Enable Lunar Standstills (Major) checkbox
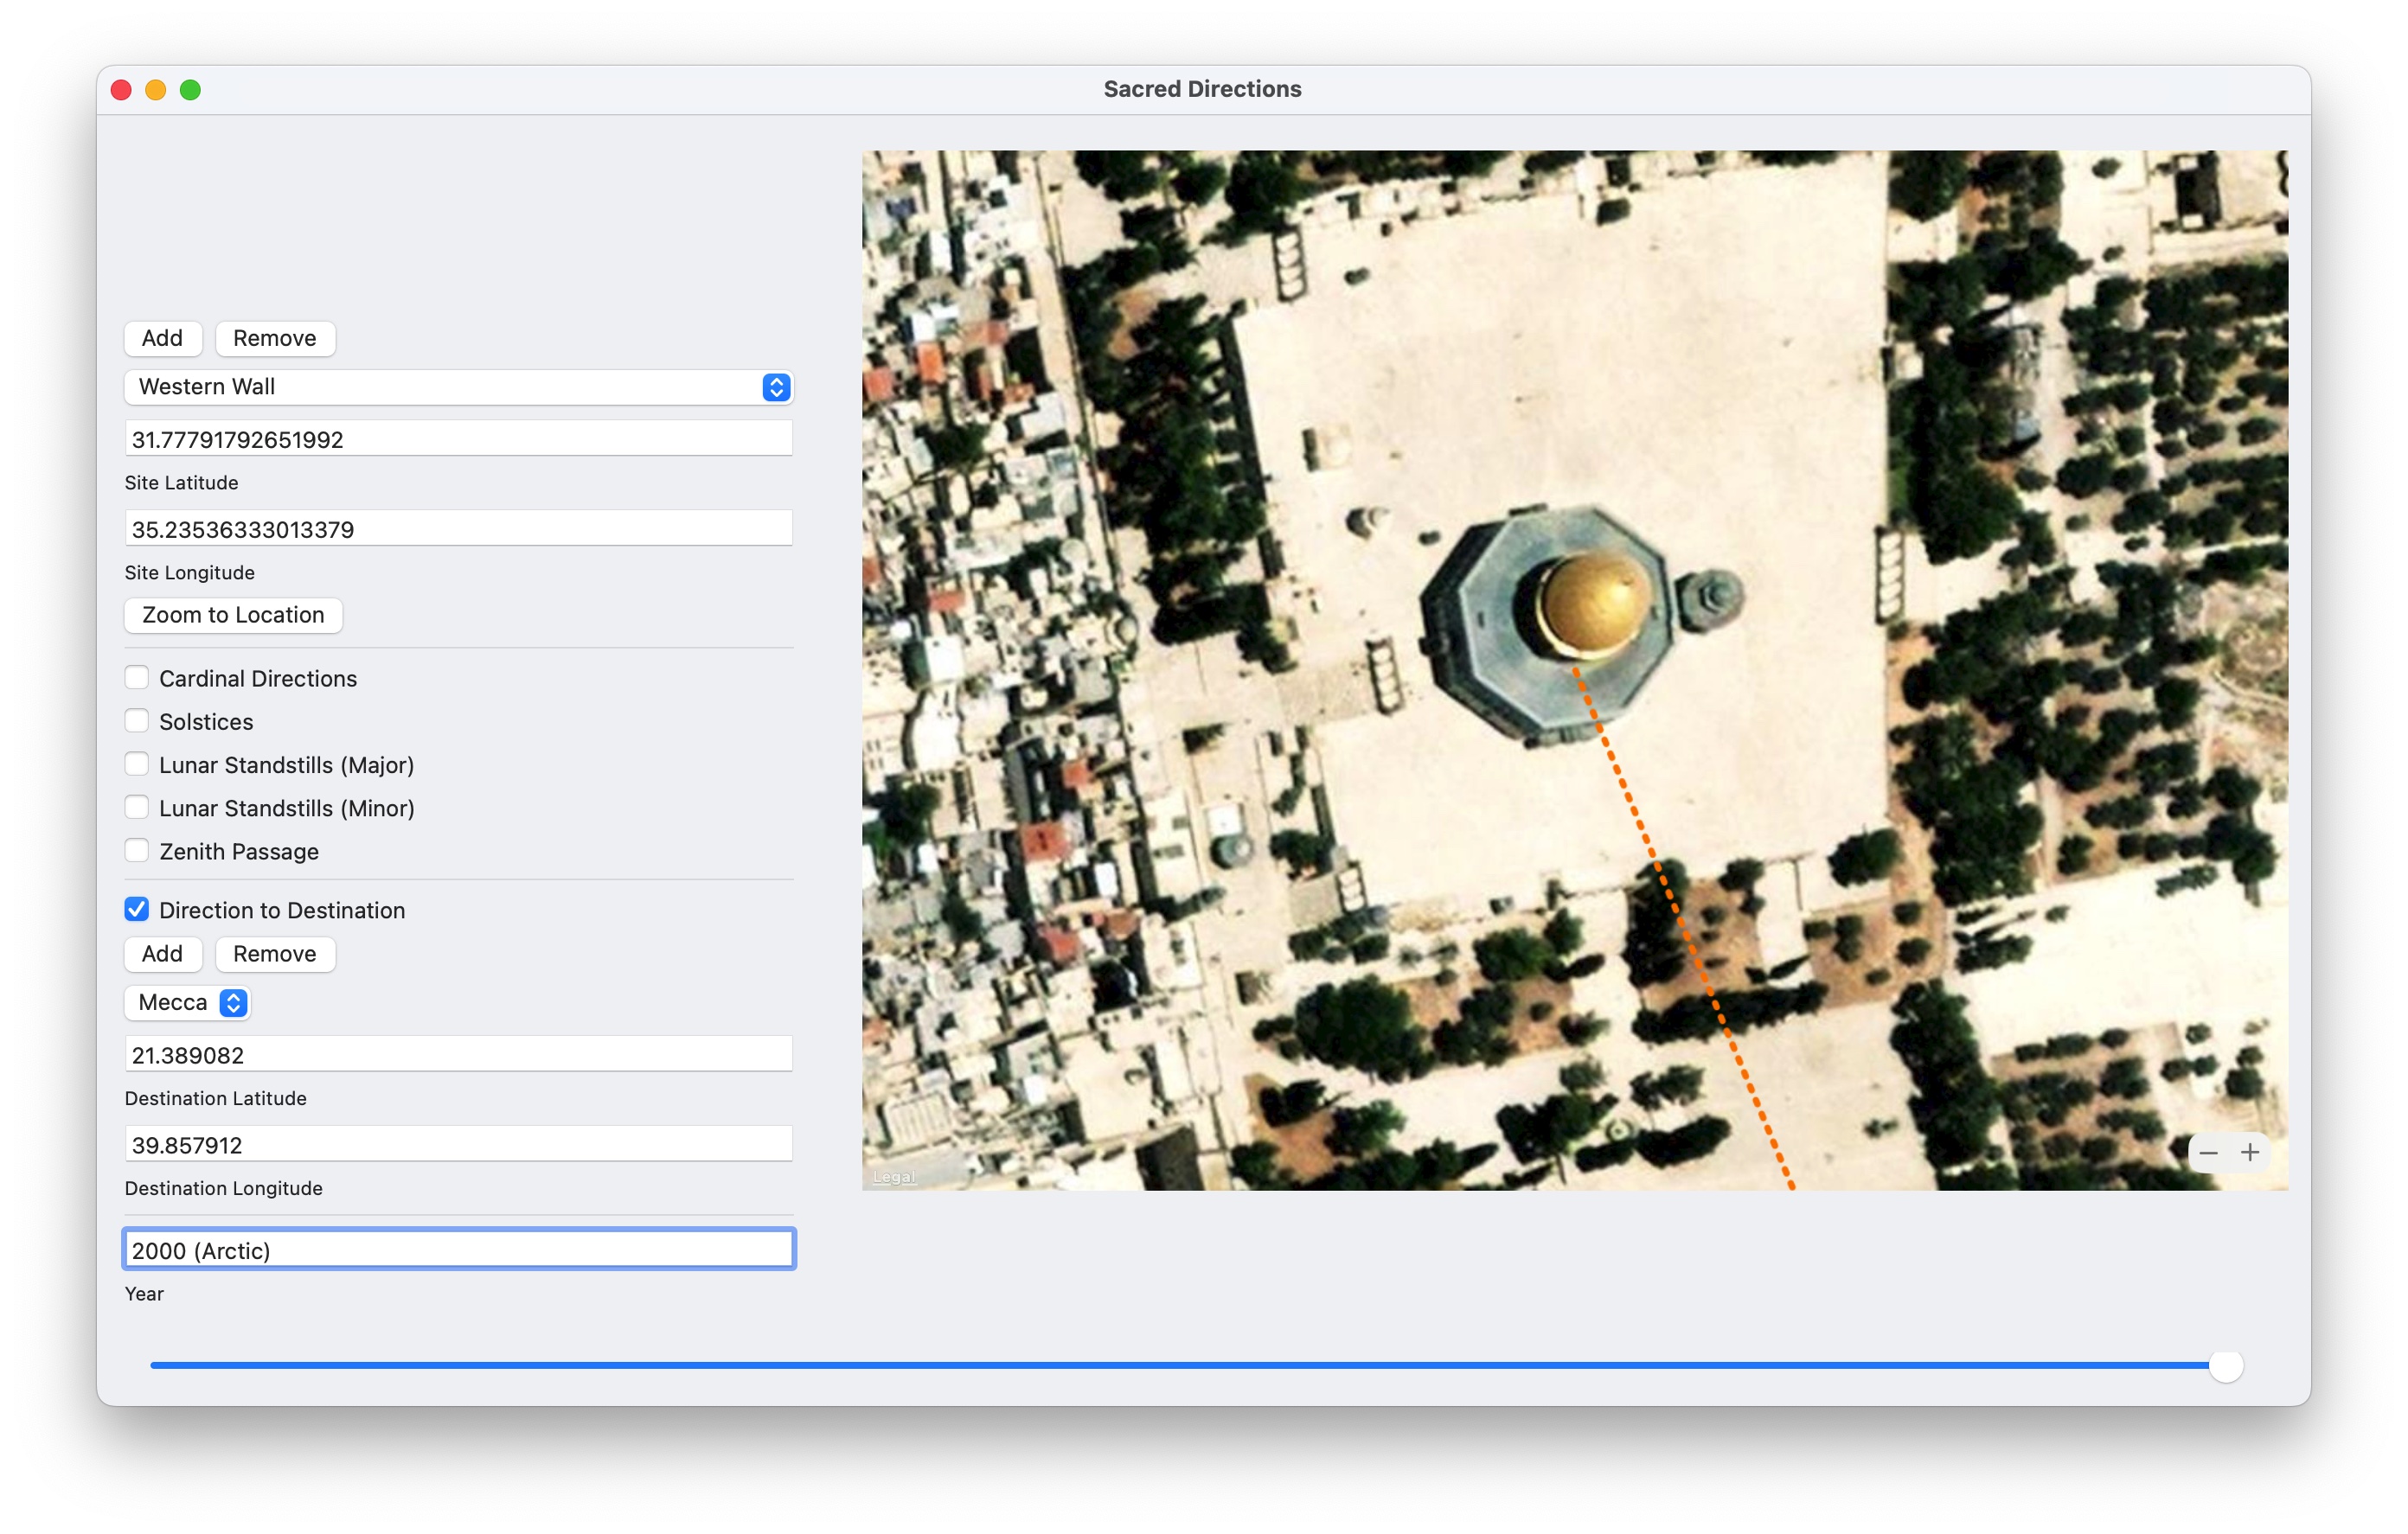This screenshot has height=1534, width=2408. (x=137, y=764)
